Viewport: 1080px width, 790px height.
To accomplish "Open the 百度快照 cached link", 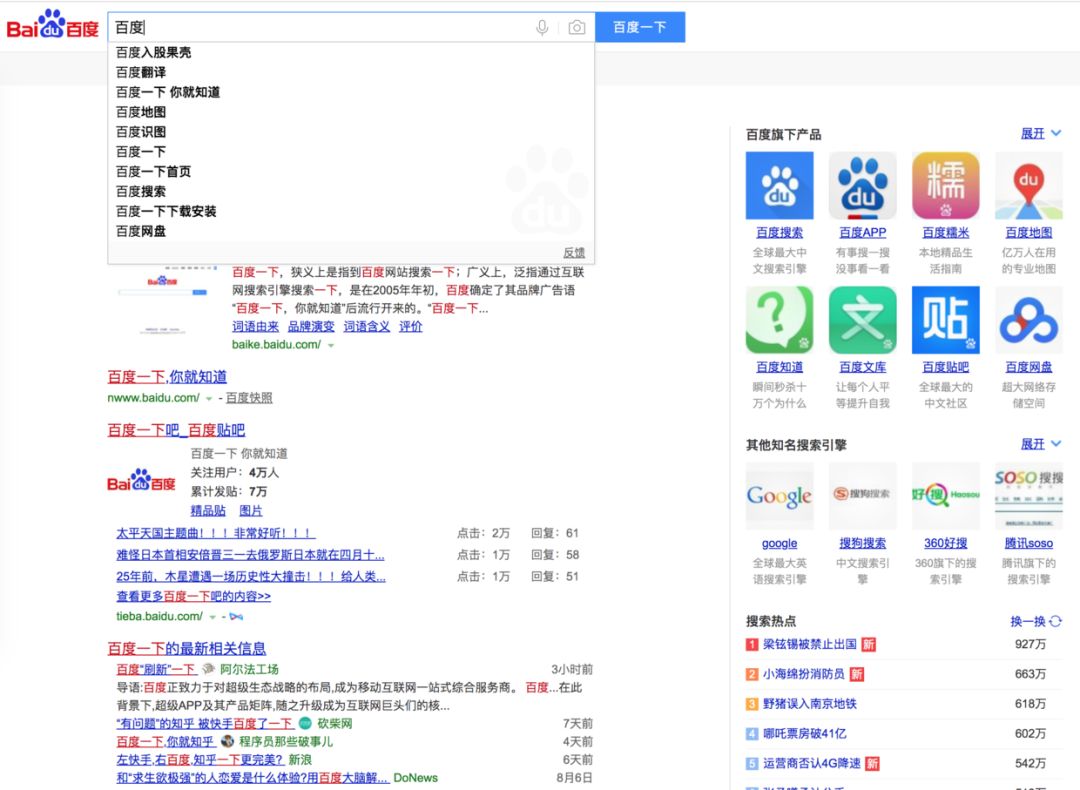I will point(249,398).
